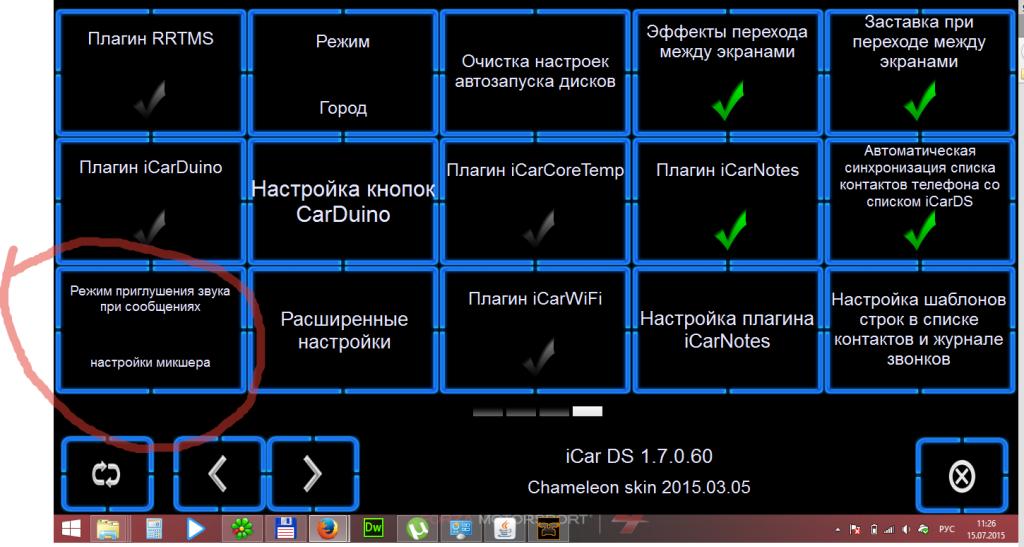1024x547 pixels.
Task: Open ICQ flower icon in taskbar
Action: tap(240, 528)
